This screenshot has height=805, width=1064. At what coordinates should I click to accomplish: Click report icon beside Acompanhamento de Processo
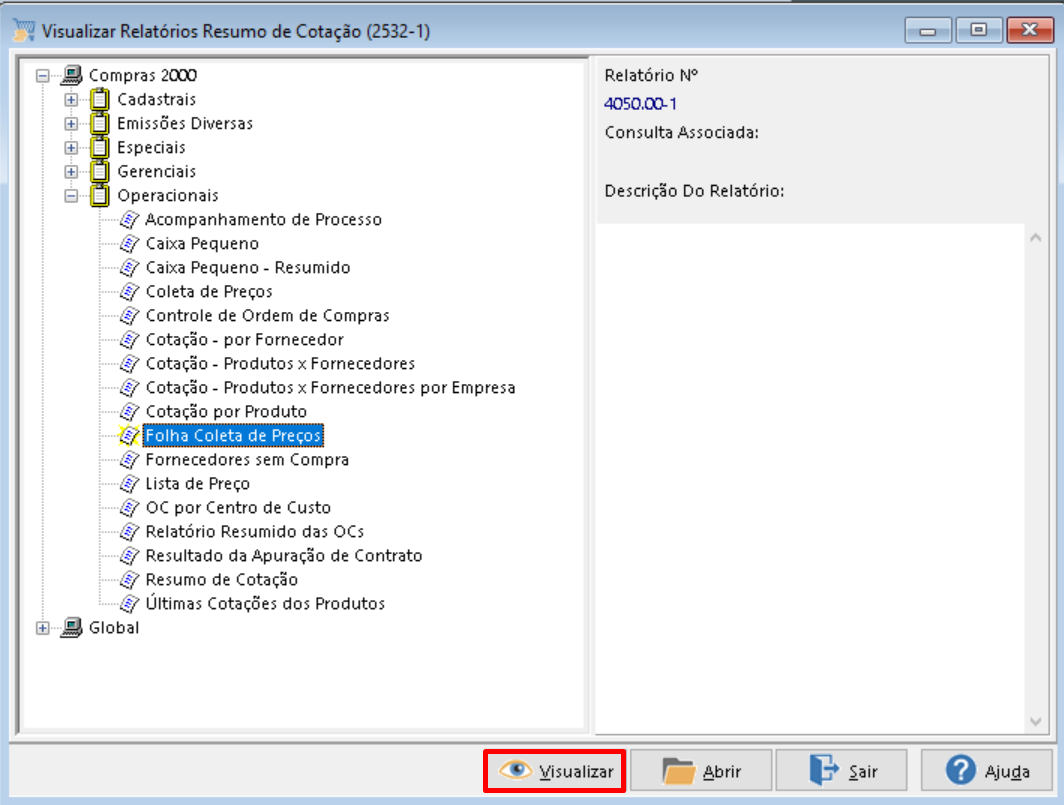(x=129, y=219)
